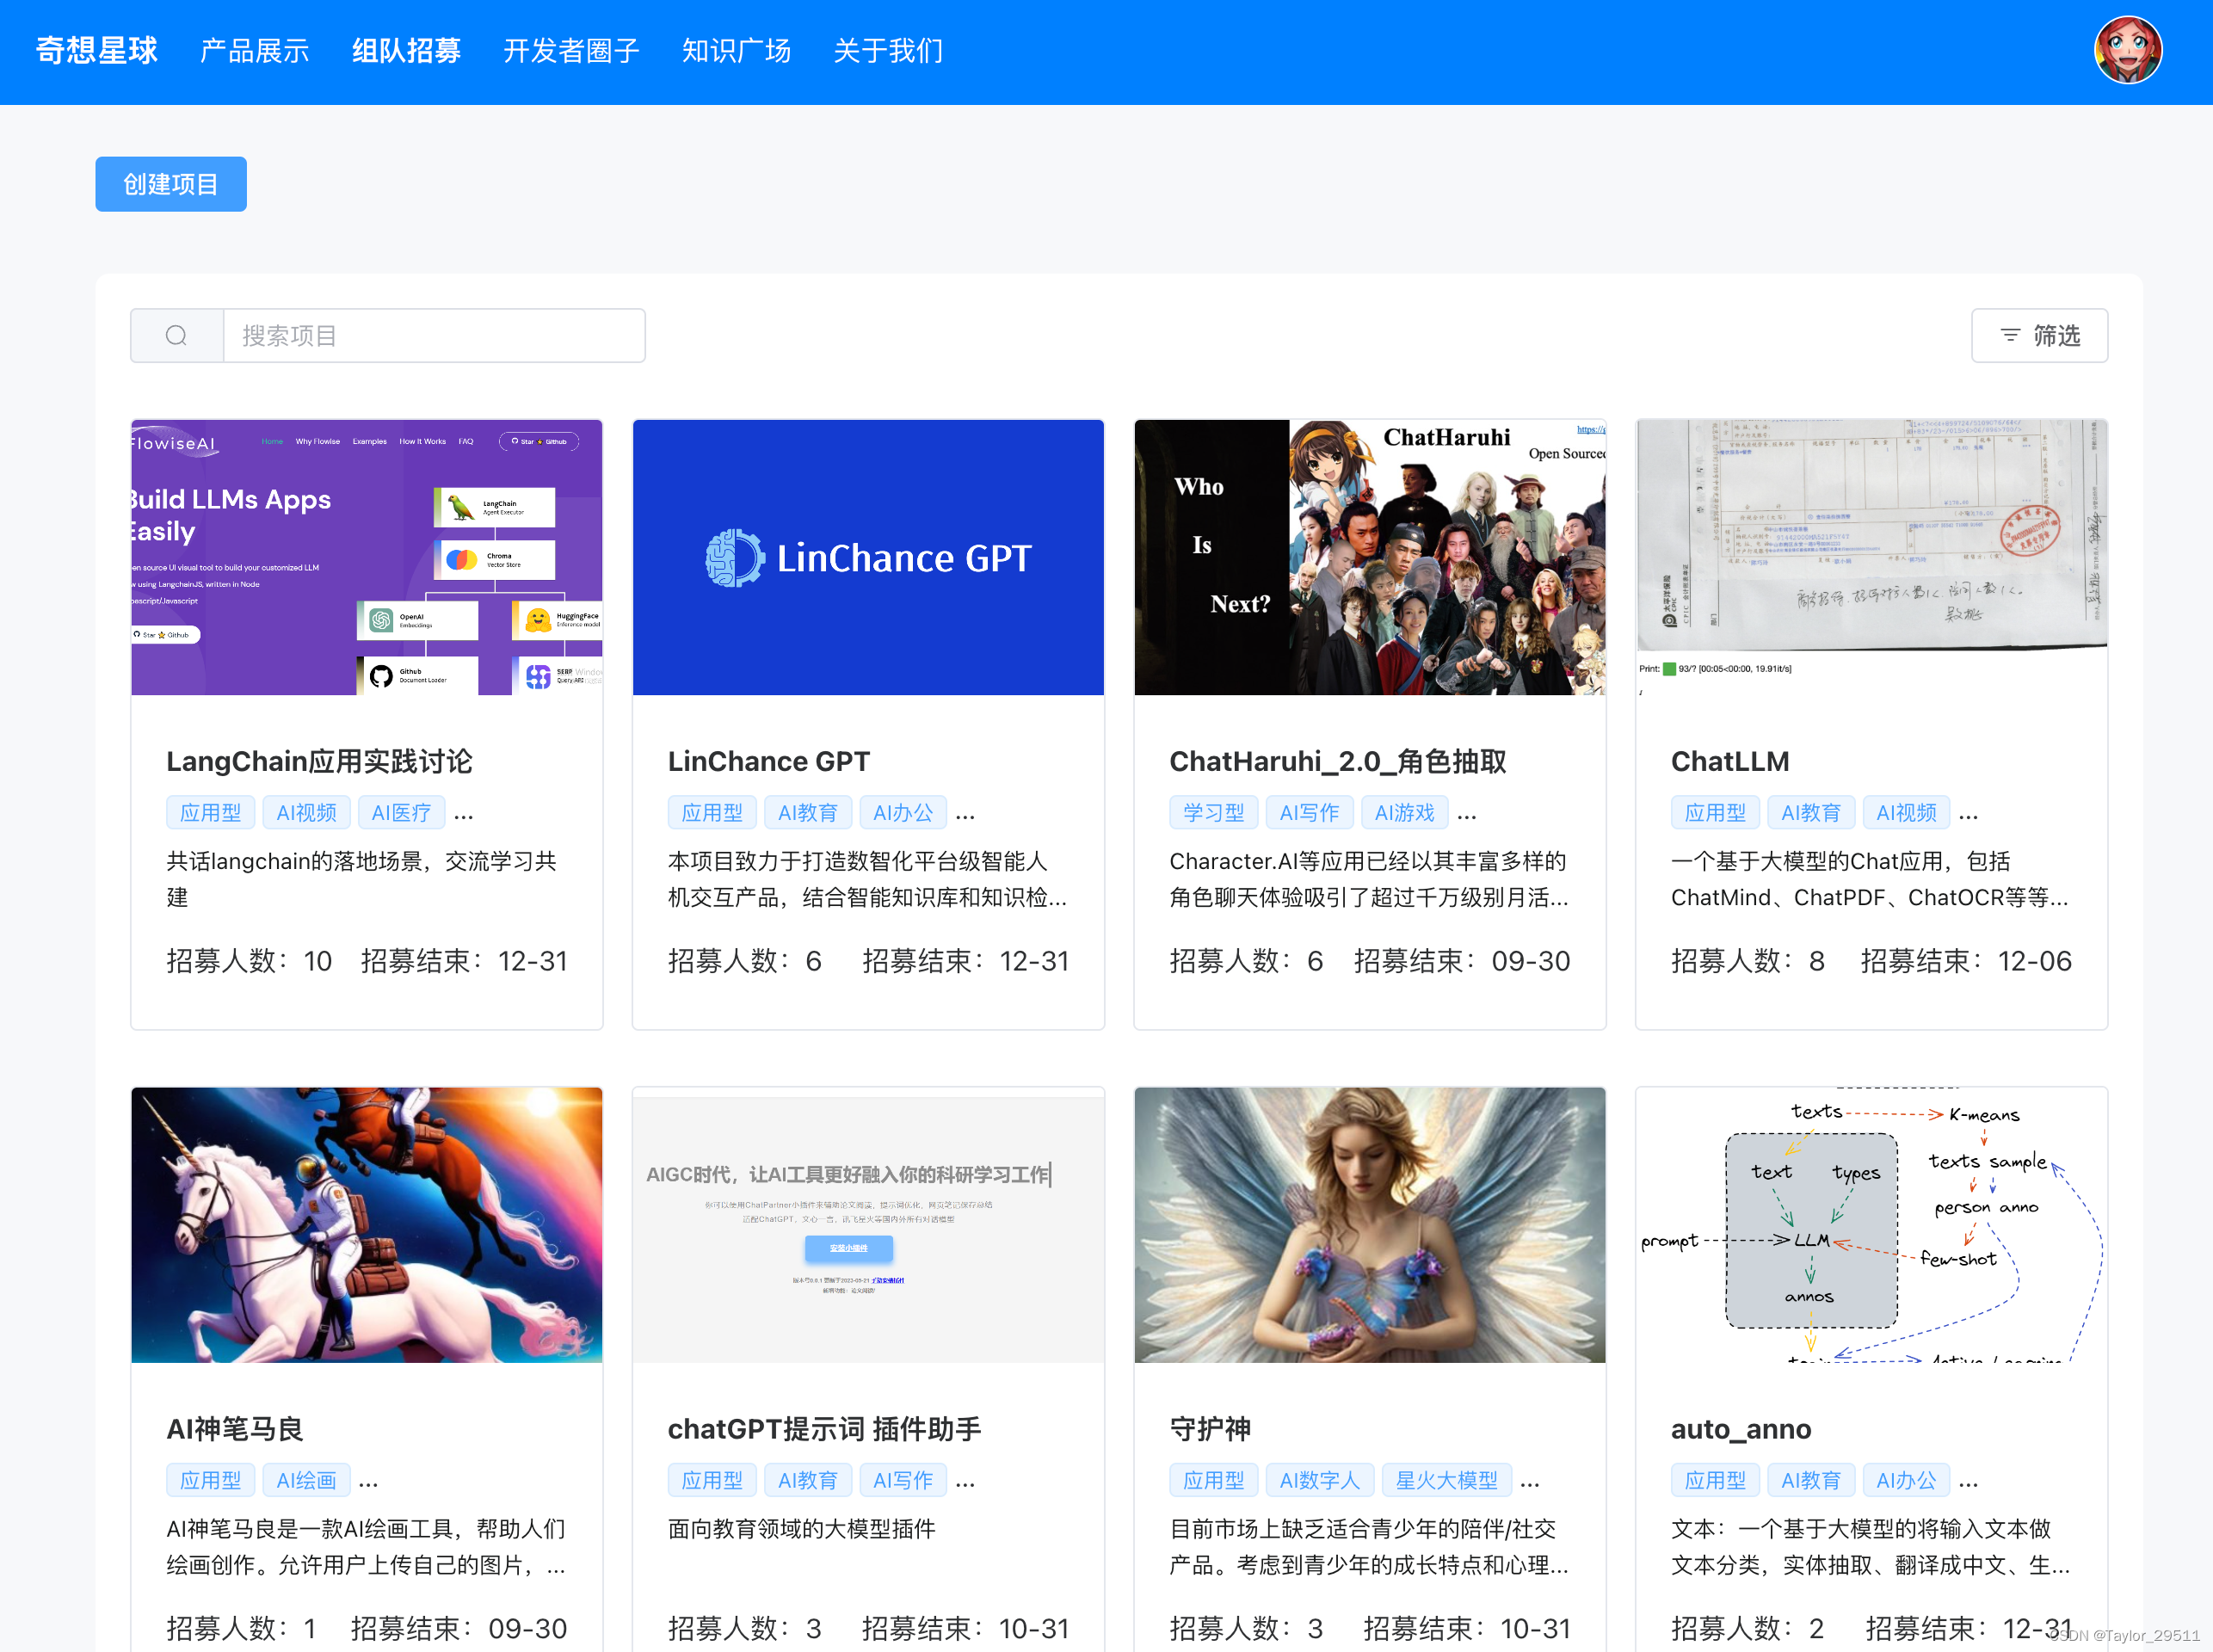Open the 筛选 filter button
Viewport: 2213px width, 1652px height.
2038,336
